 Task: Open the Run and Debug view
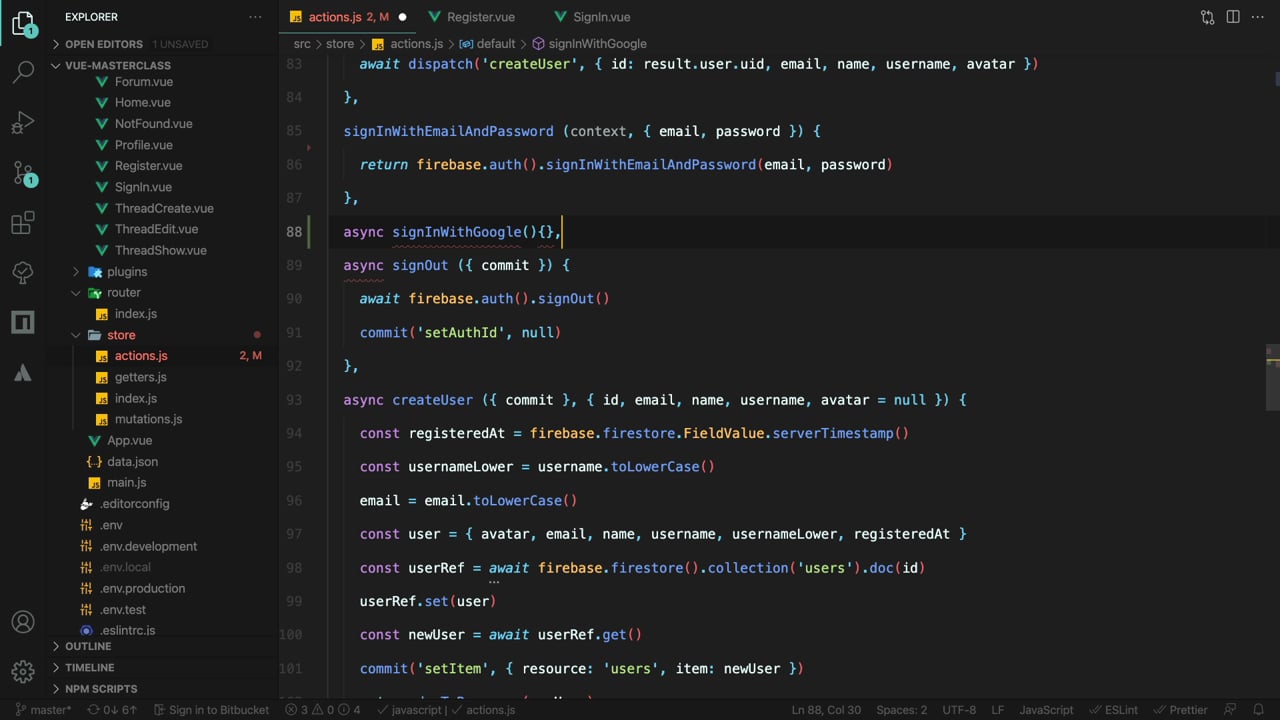[x=23, y=123]
